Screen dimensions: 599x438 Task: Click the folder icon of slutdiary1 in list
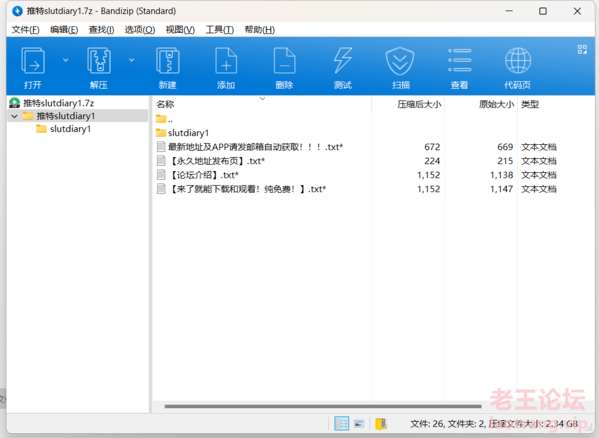[161, 133]
